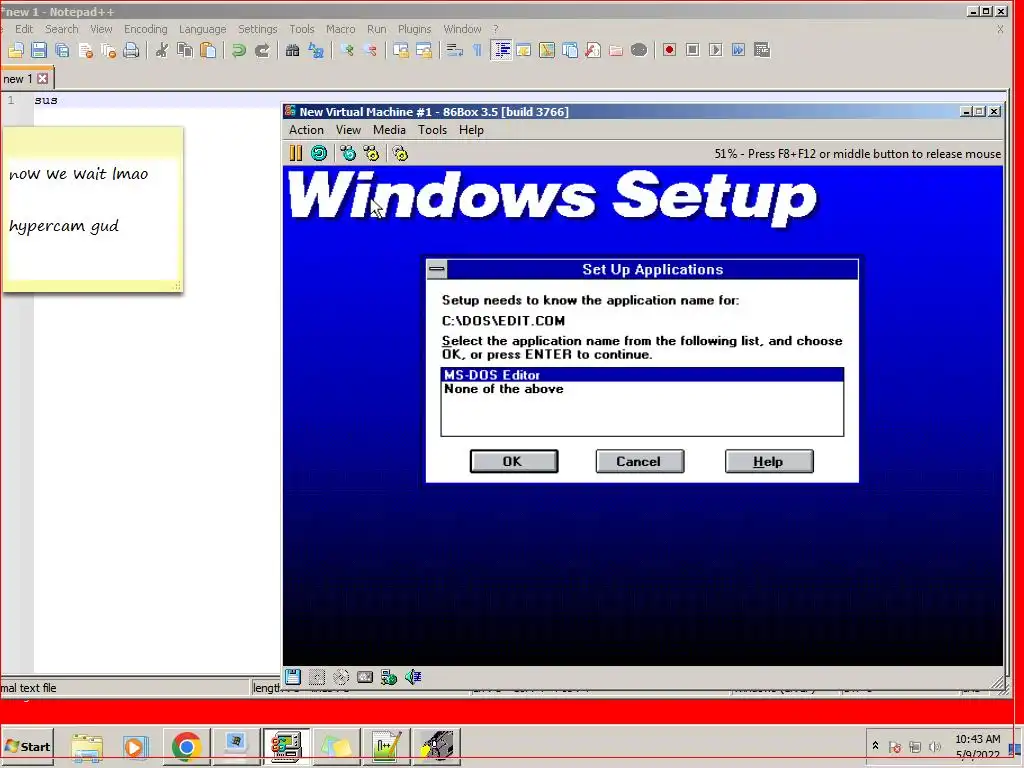Pause the virtual machine in 86Box toolbar
Screen dimensions: 1024x768
(296, 153)
